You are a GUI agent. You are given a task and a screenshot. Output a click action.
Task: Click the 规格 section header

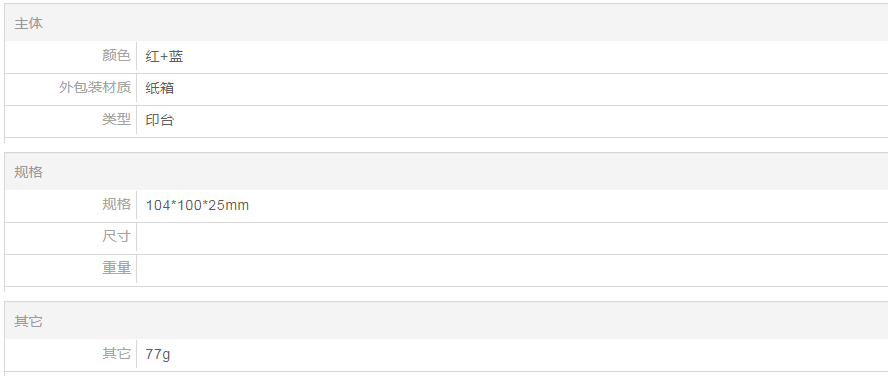(29, 172)
